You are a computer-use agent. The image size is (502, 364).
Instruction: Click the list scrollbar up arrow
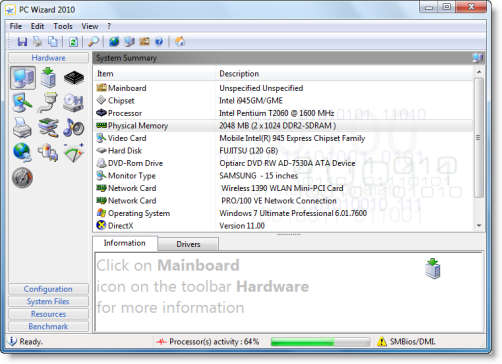[x=479, y=72]
